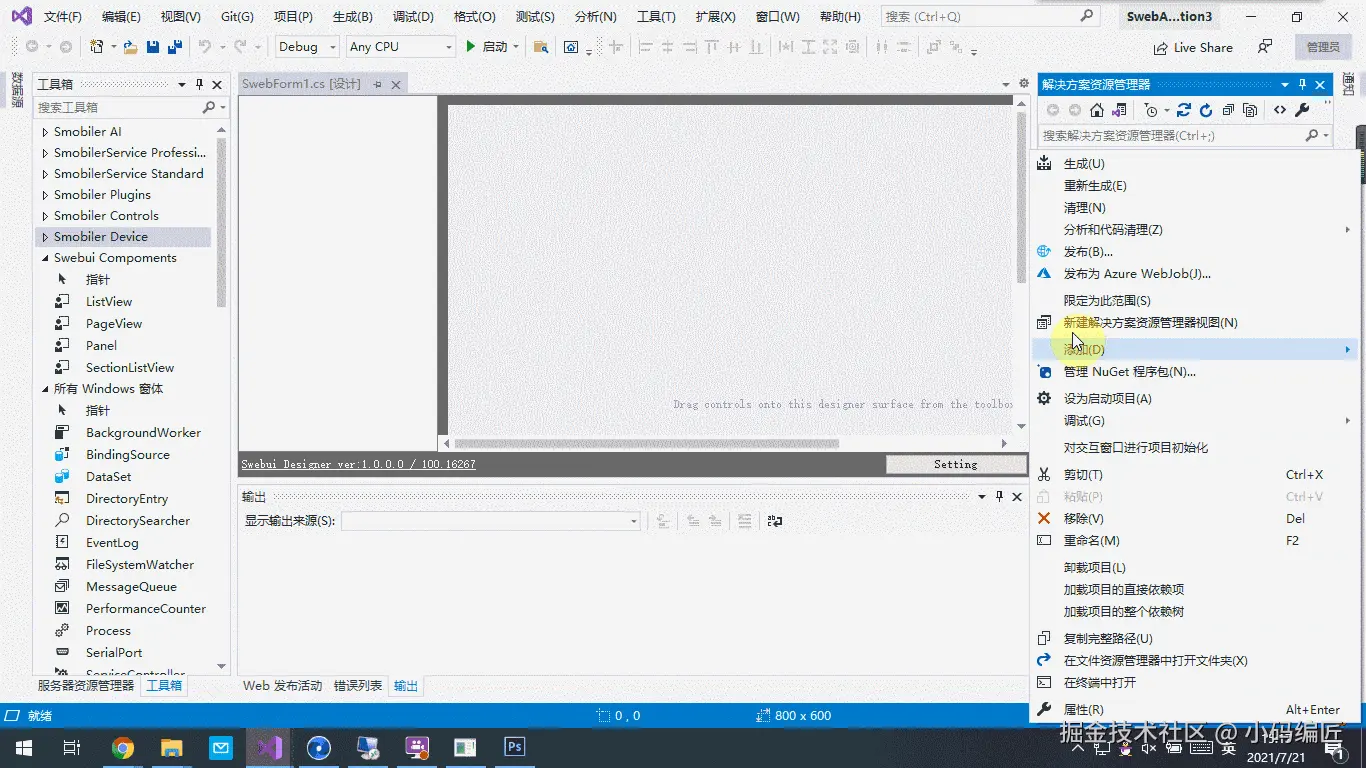The height and width of the screenshot is (768, 1366).
Task: Click the Refresh icon in Solution Explorer
Action: [x=1206, y=111]
